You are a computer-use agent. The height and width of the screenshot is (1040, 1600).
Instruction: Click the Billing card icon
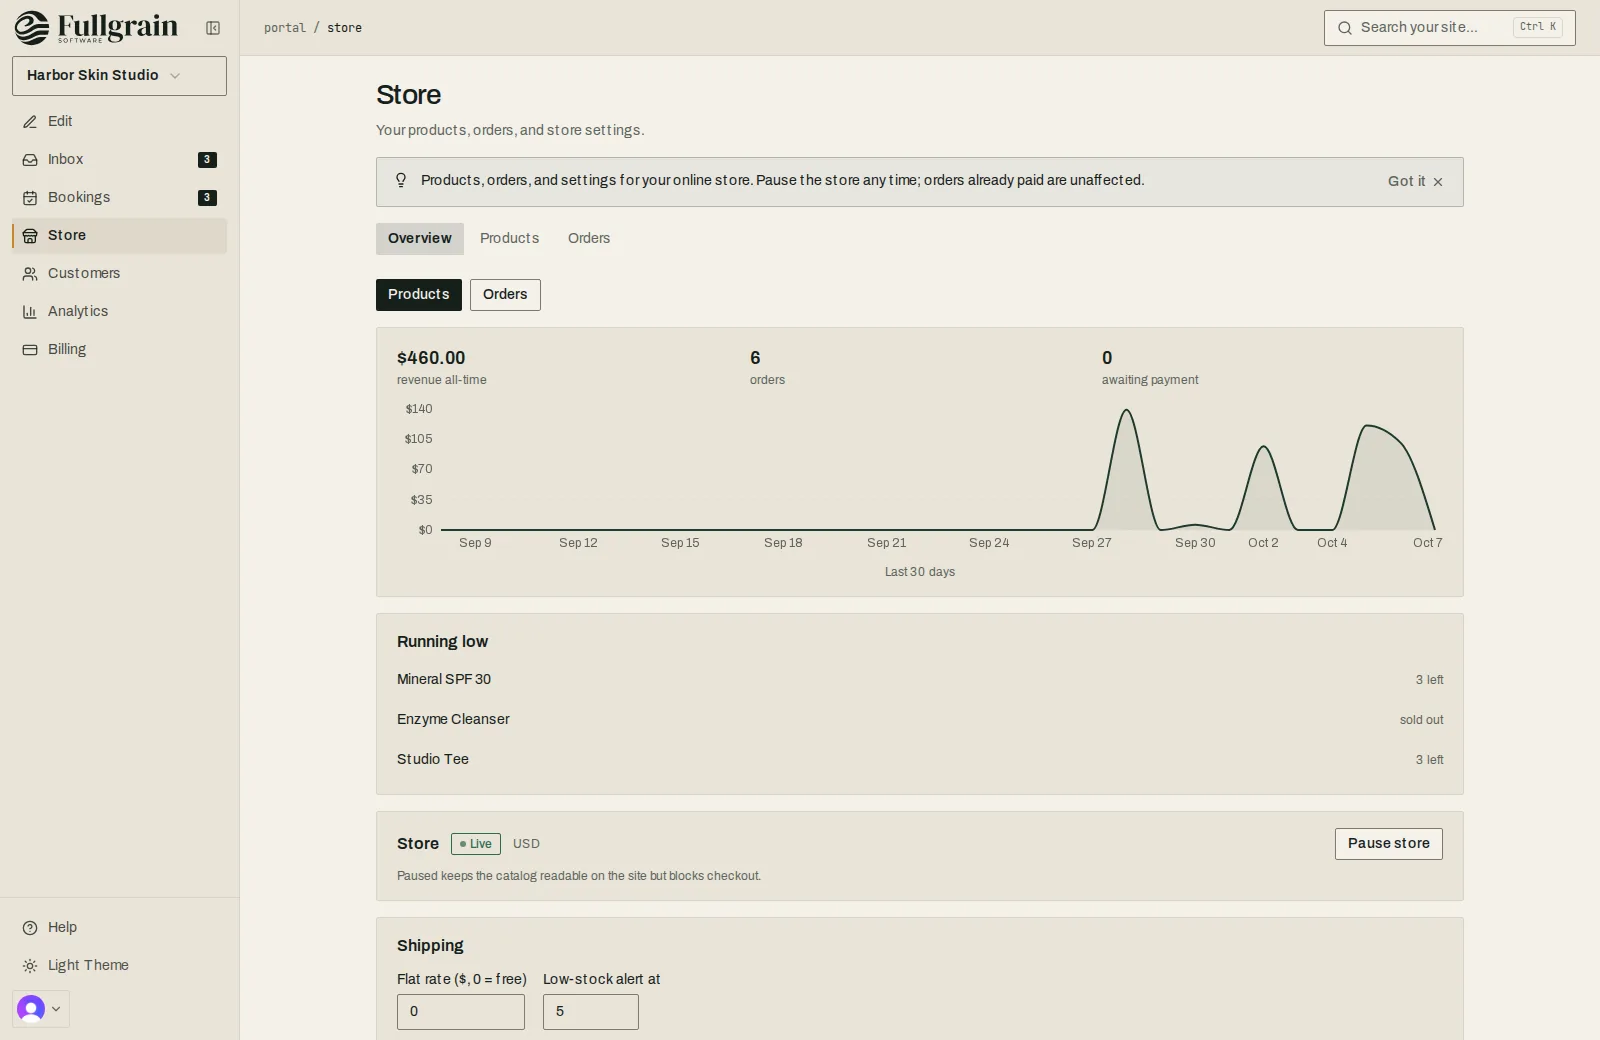[x=30, y=350]
